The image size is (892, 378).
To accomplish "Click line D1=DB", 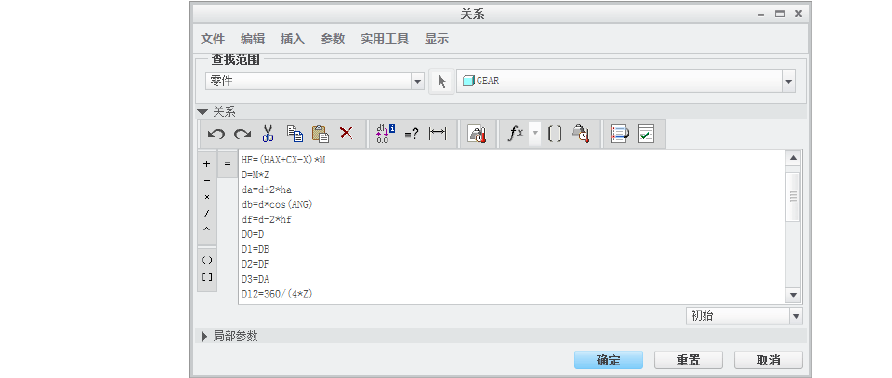I will 255,249.
